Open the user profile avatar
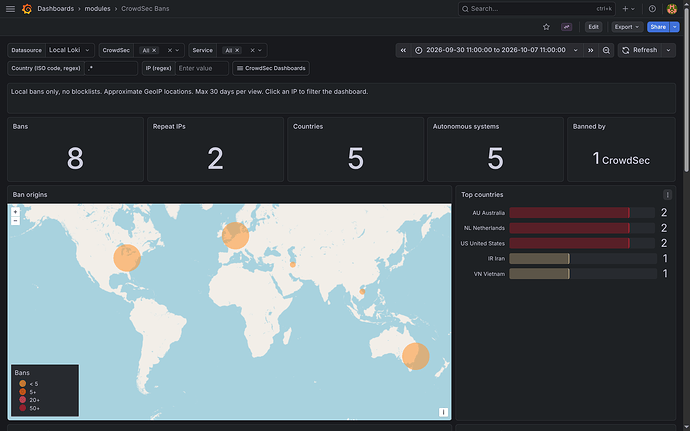Viewport: 690px width, 431px height. coord(672,9)
